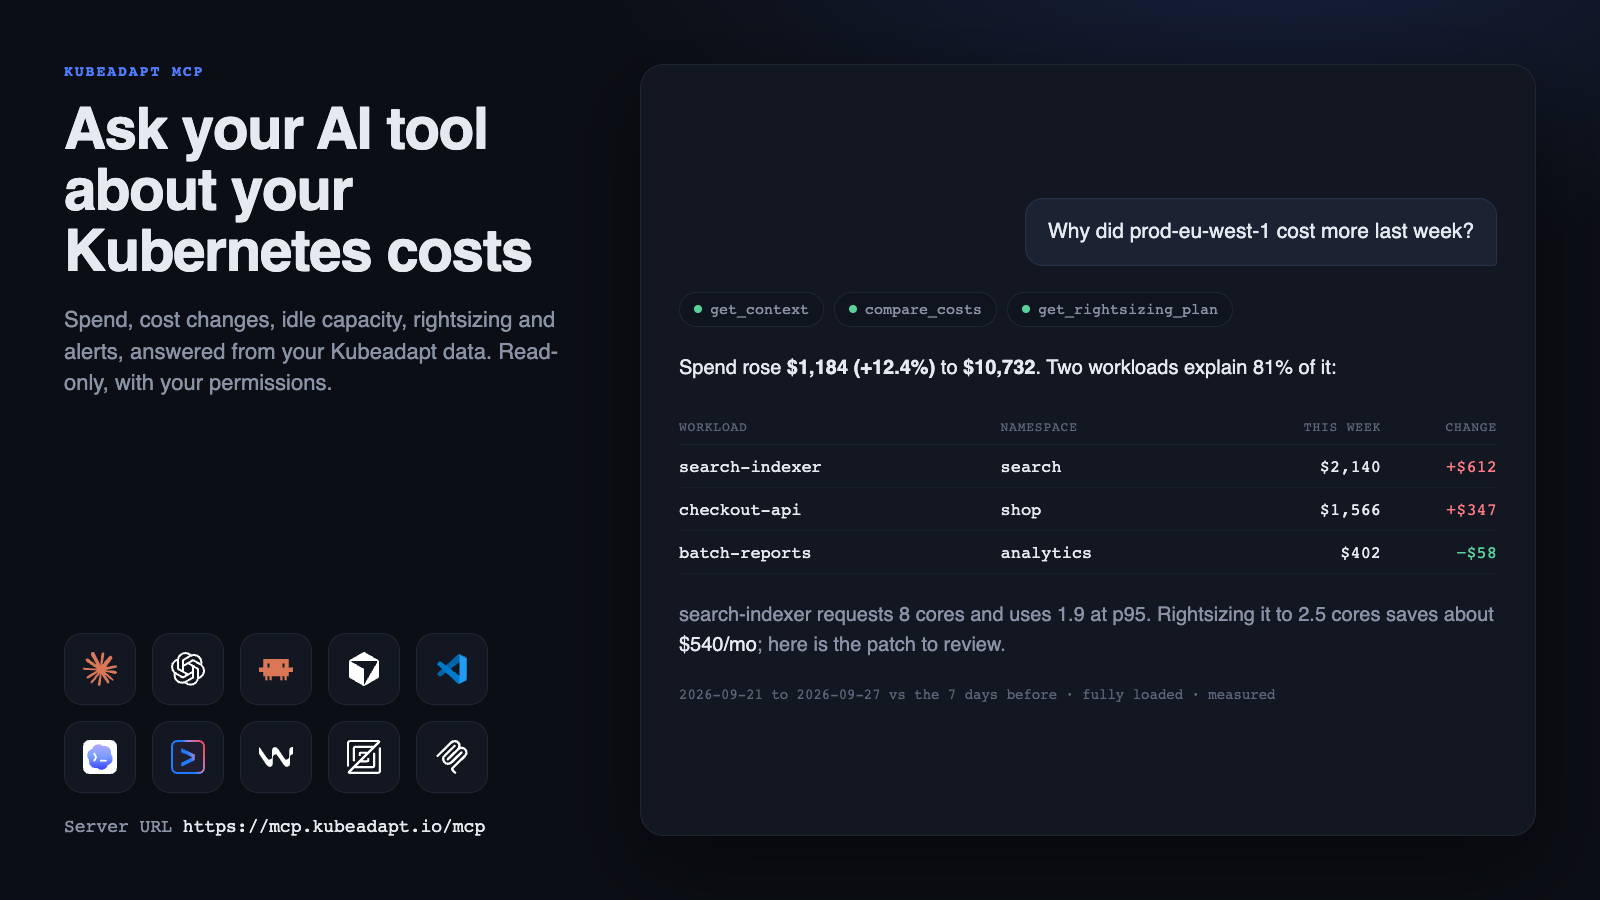Click the purple cloud terminal icon
The height and width of the screenshot is (900, 1600).
[100, 757]
